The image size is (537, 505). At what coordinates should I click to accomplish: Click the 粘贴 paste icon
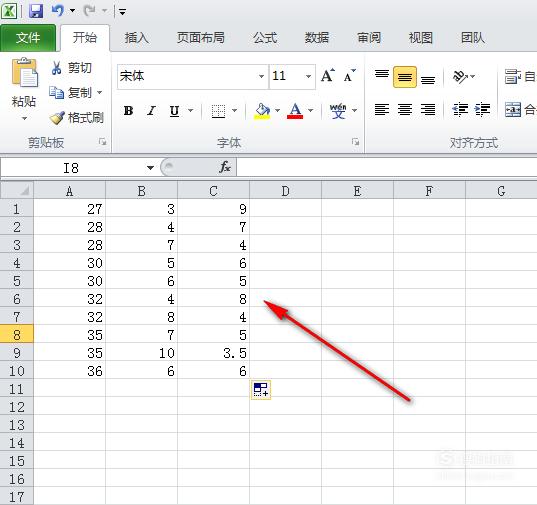(24, 73)
